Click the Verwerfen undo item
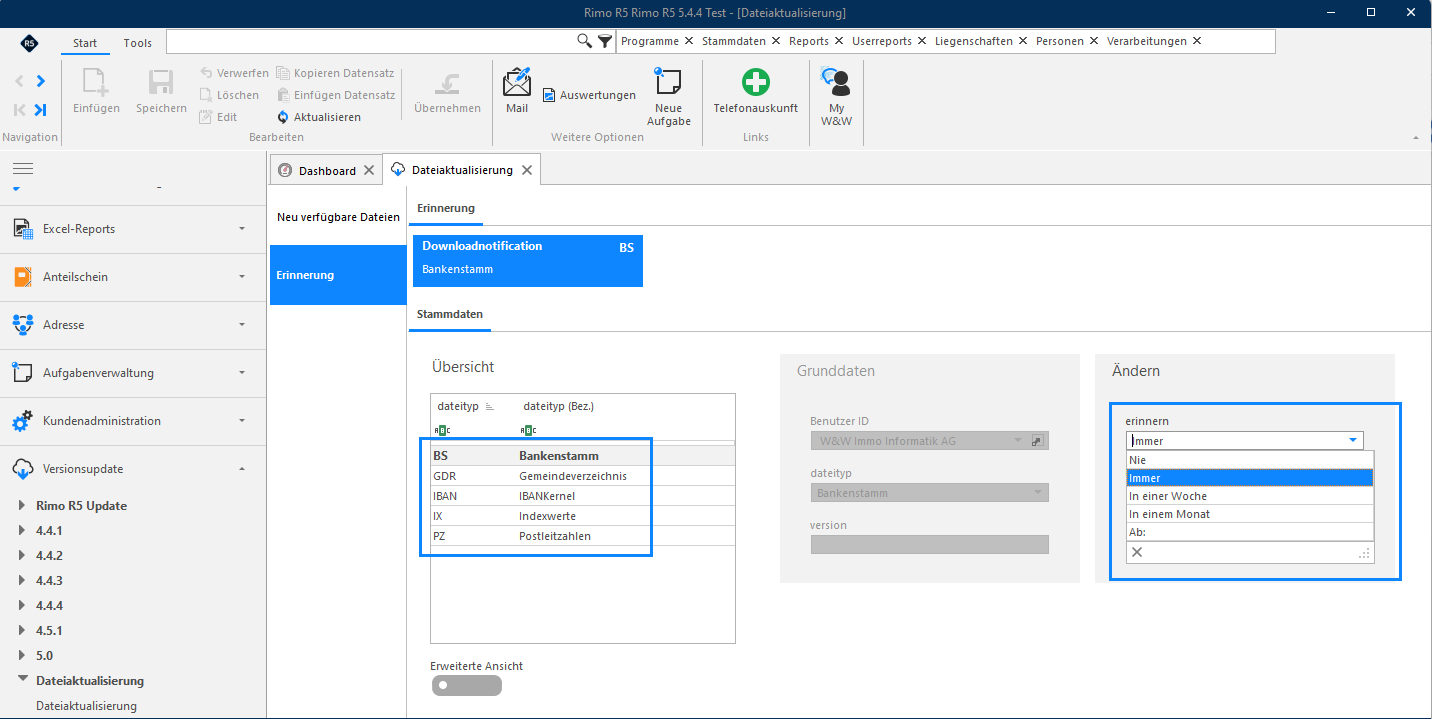Image resolution: width=1432 pixels, height=719 pixels. click(x=234, y=73)
